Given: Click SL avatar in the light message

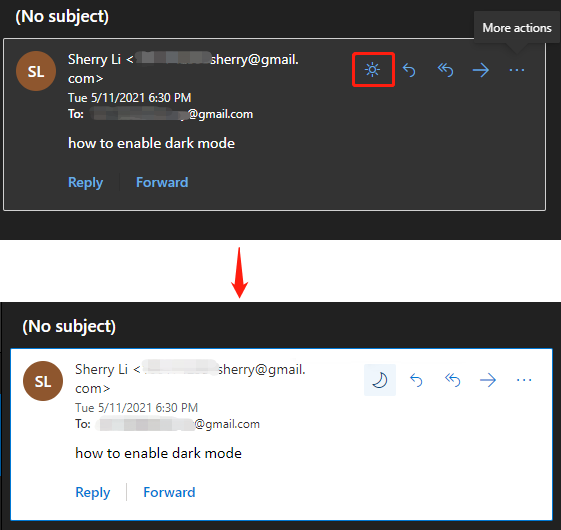Looking at the screenshot, I should pyautogui.click(x=43, y=381).
